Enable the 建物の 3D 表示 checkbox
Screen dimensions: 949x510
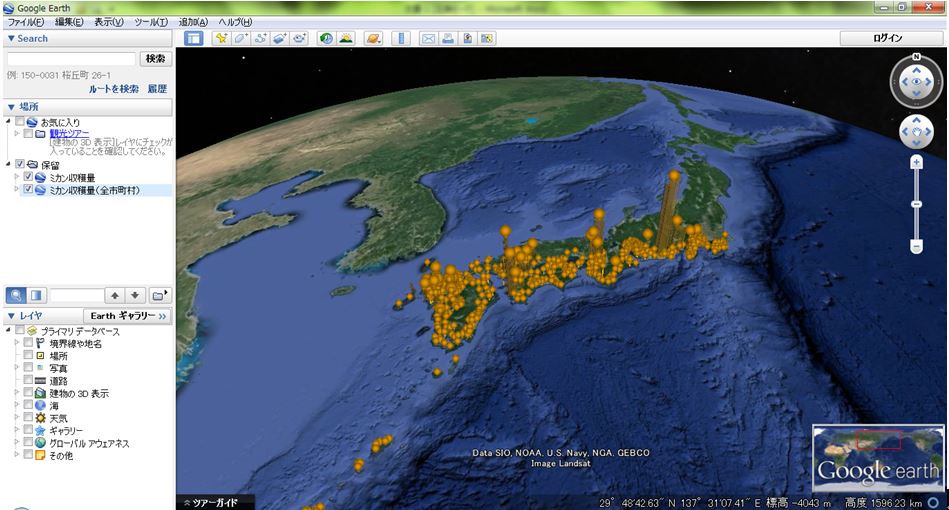28,393
